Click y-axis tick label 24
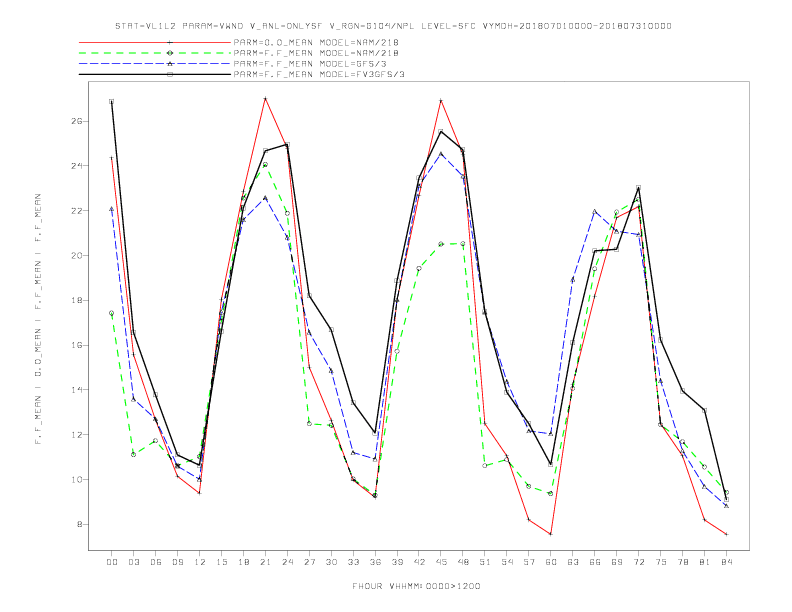 coord(76,166)
